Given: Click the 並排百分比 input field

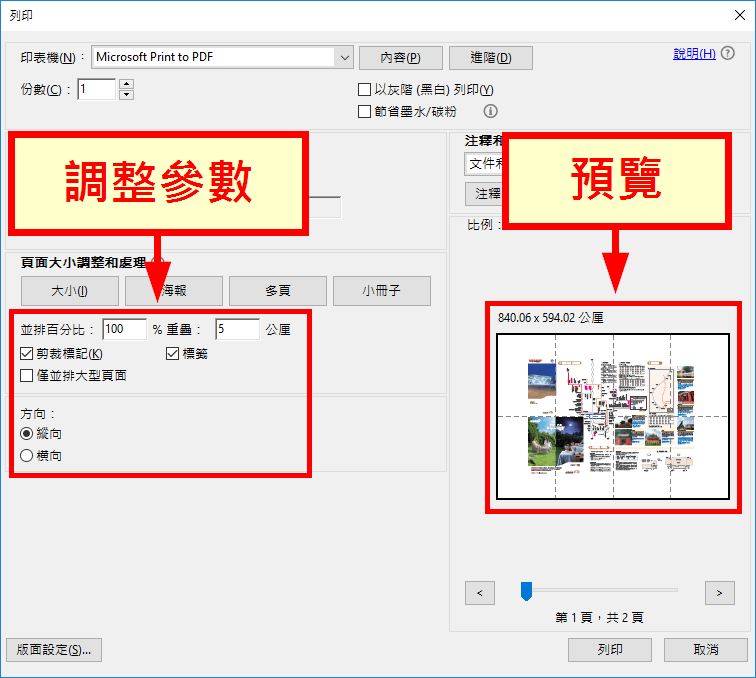Looking at the screenshot, I should (124, 329).
